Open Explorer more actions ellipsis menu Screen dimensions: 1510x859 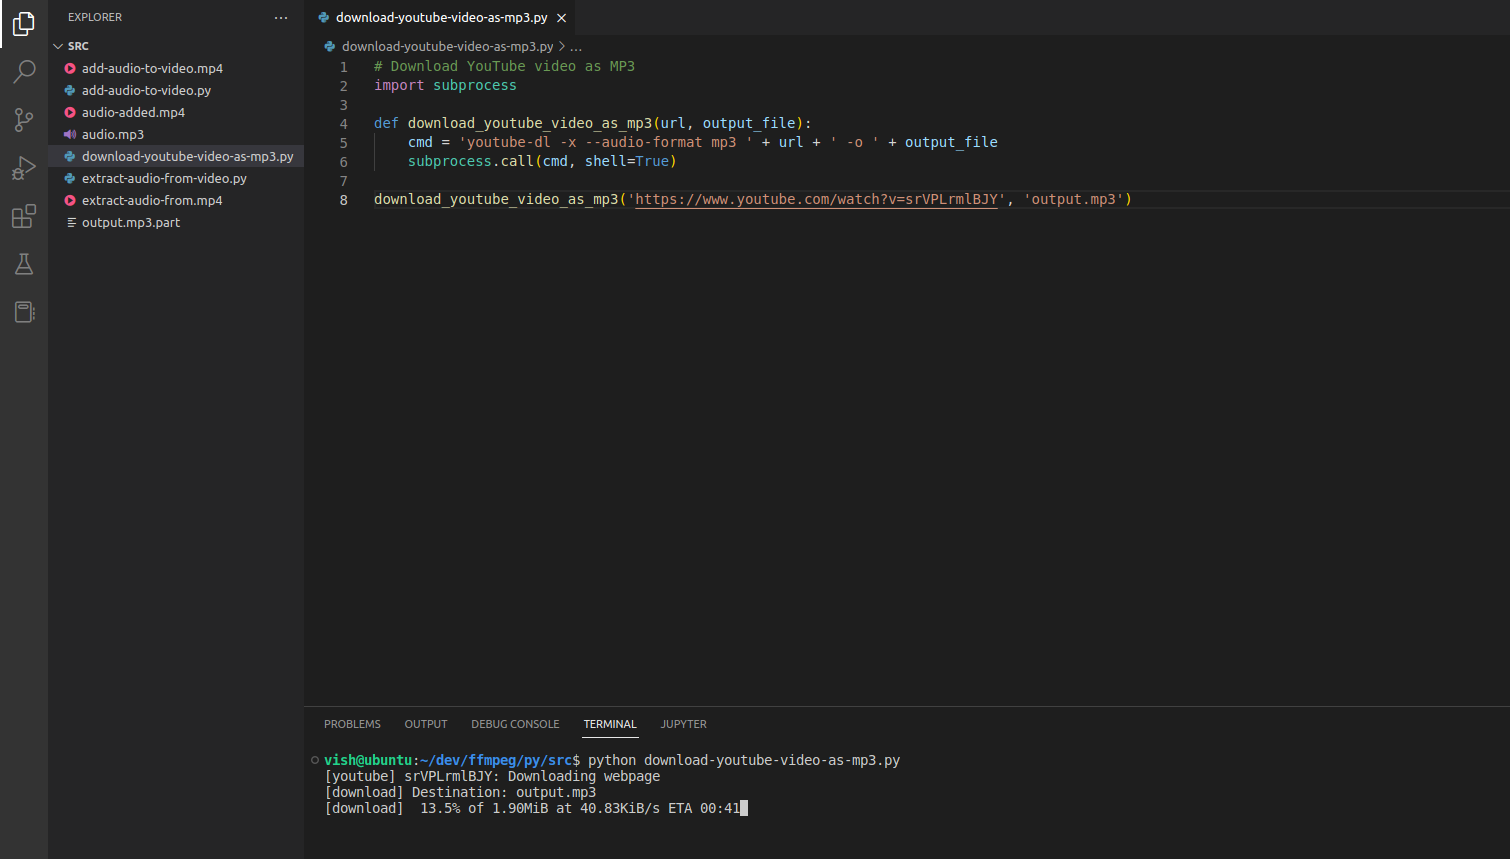(x=281, y=17)
